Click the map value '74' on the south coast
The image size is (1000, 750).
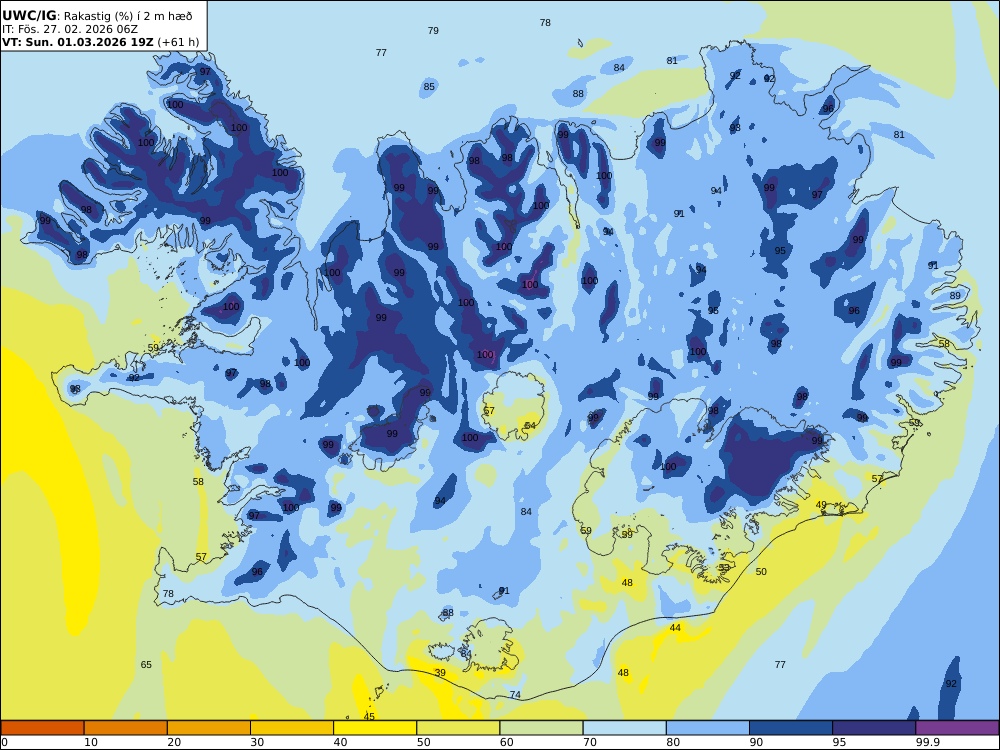tap(515, 695)
